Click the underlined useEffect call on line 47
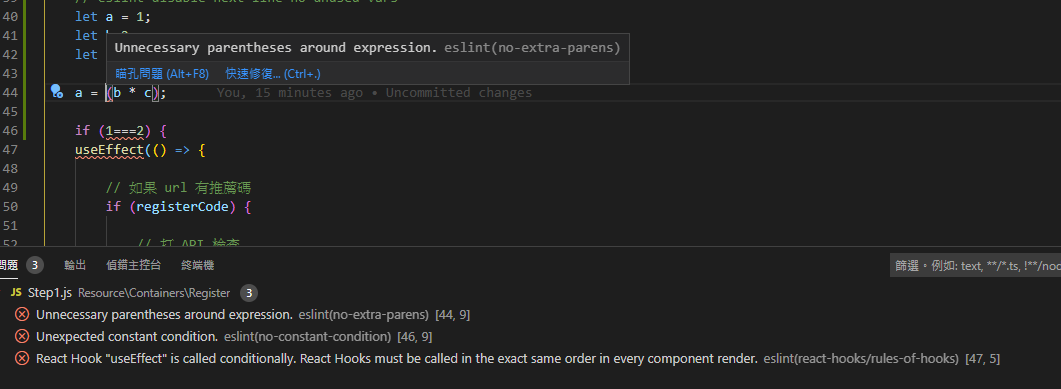This screenshot has height=389, width=1061. pyautogui.click(x=110, y=150)
